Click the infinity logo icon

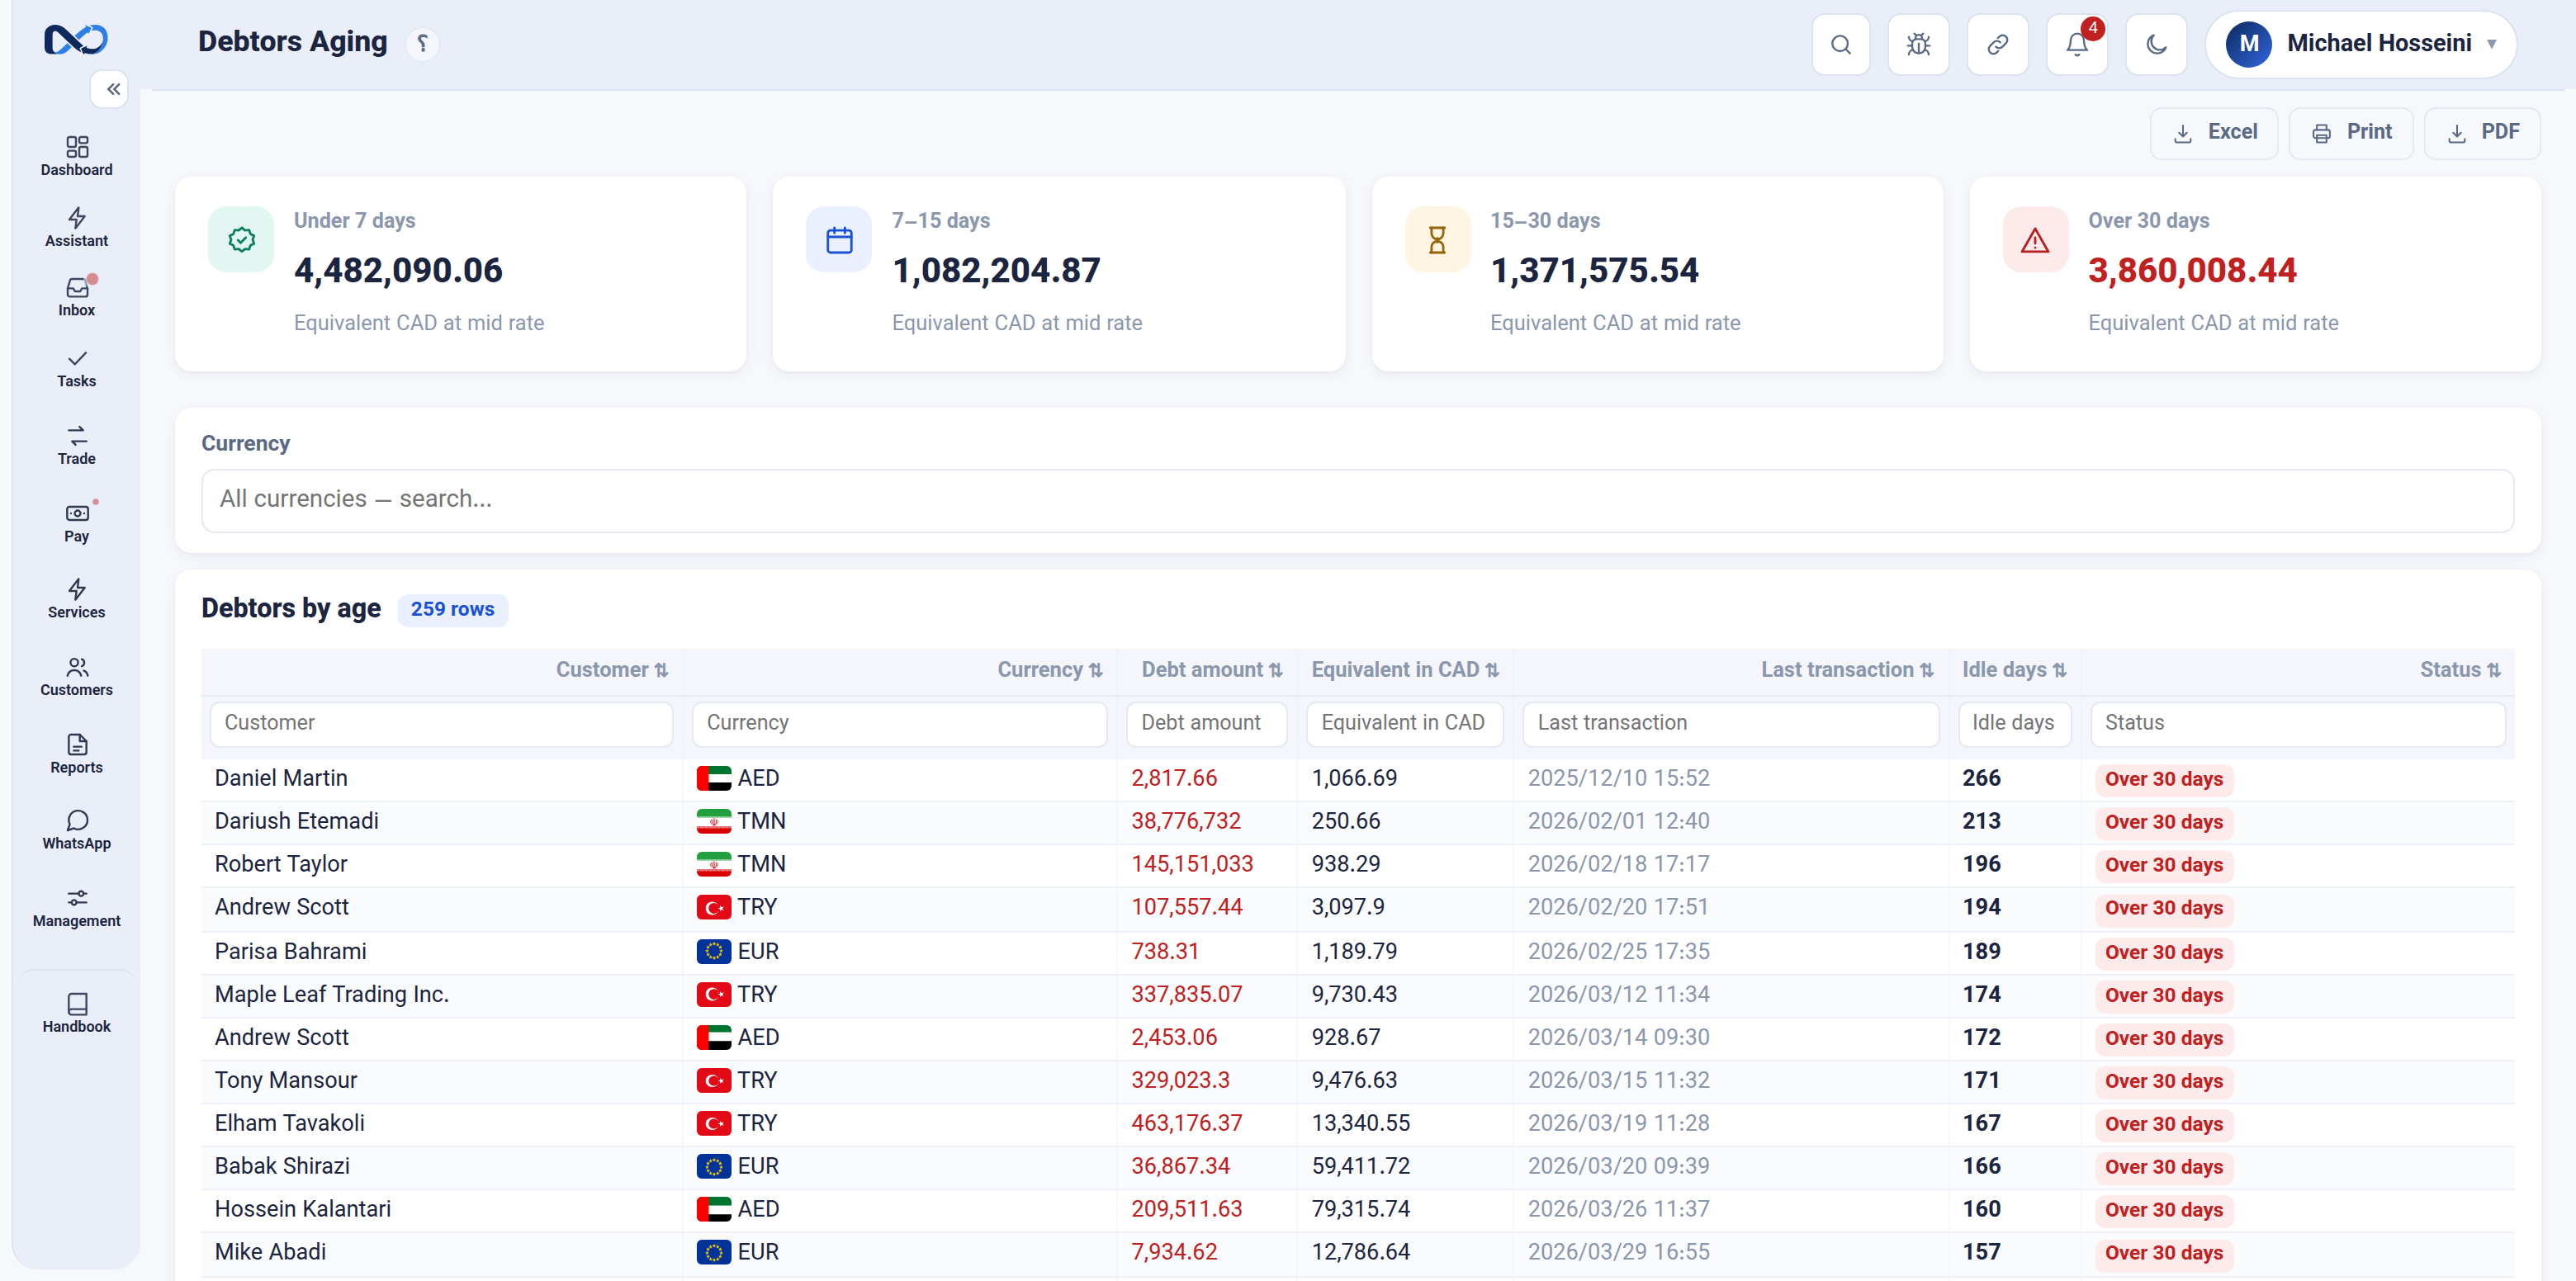(x=76, y=39)
